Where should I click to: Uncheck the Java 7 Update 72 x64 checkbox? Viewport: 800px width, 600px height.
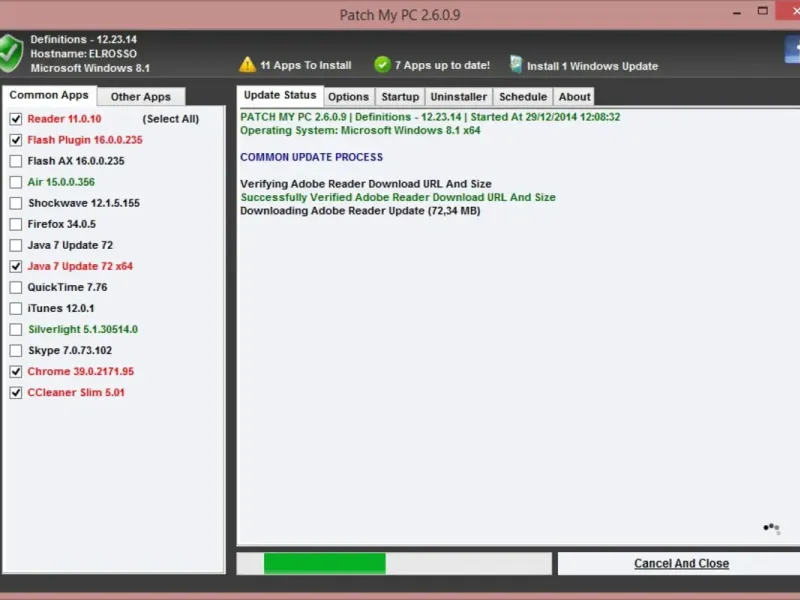[x=16, y=266]
